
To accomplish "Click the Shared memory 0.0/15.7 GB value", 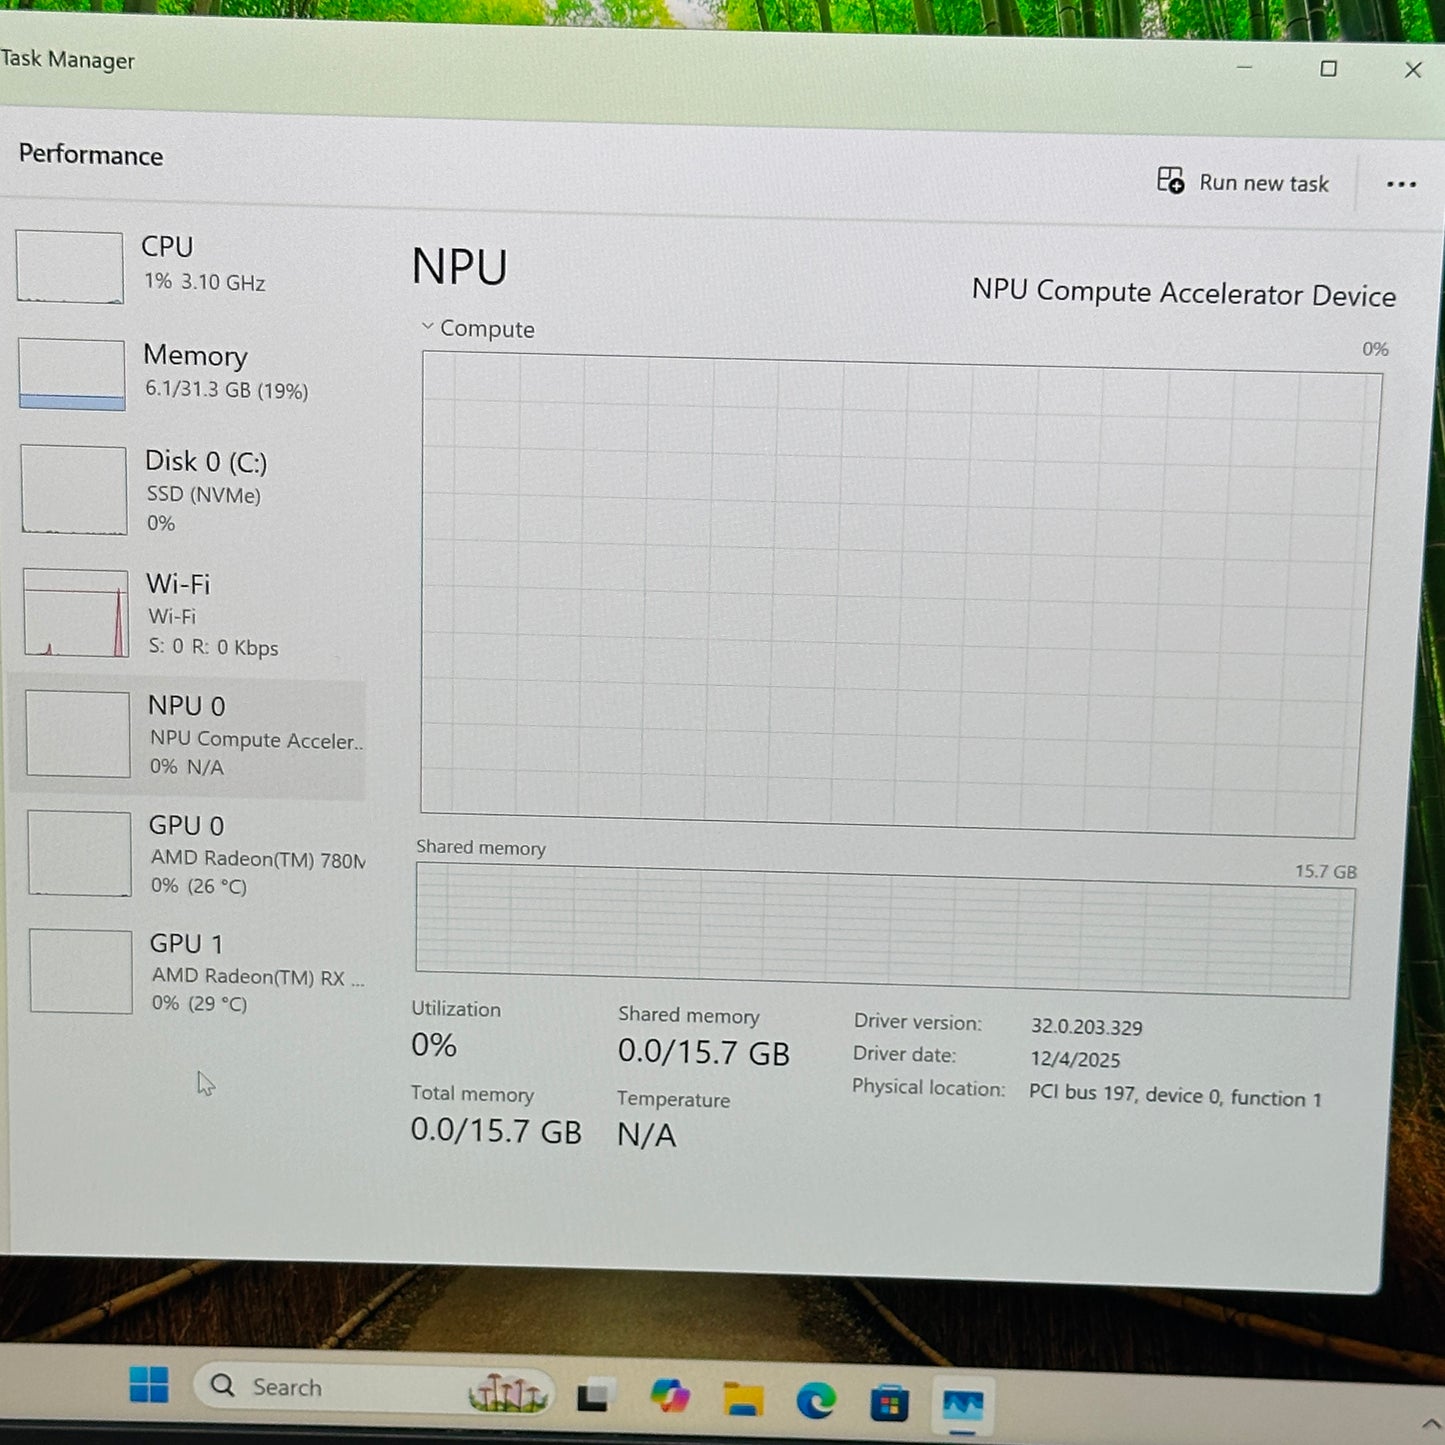I will pos(703,1052).
